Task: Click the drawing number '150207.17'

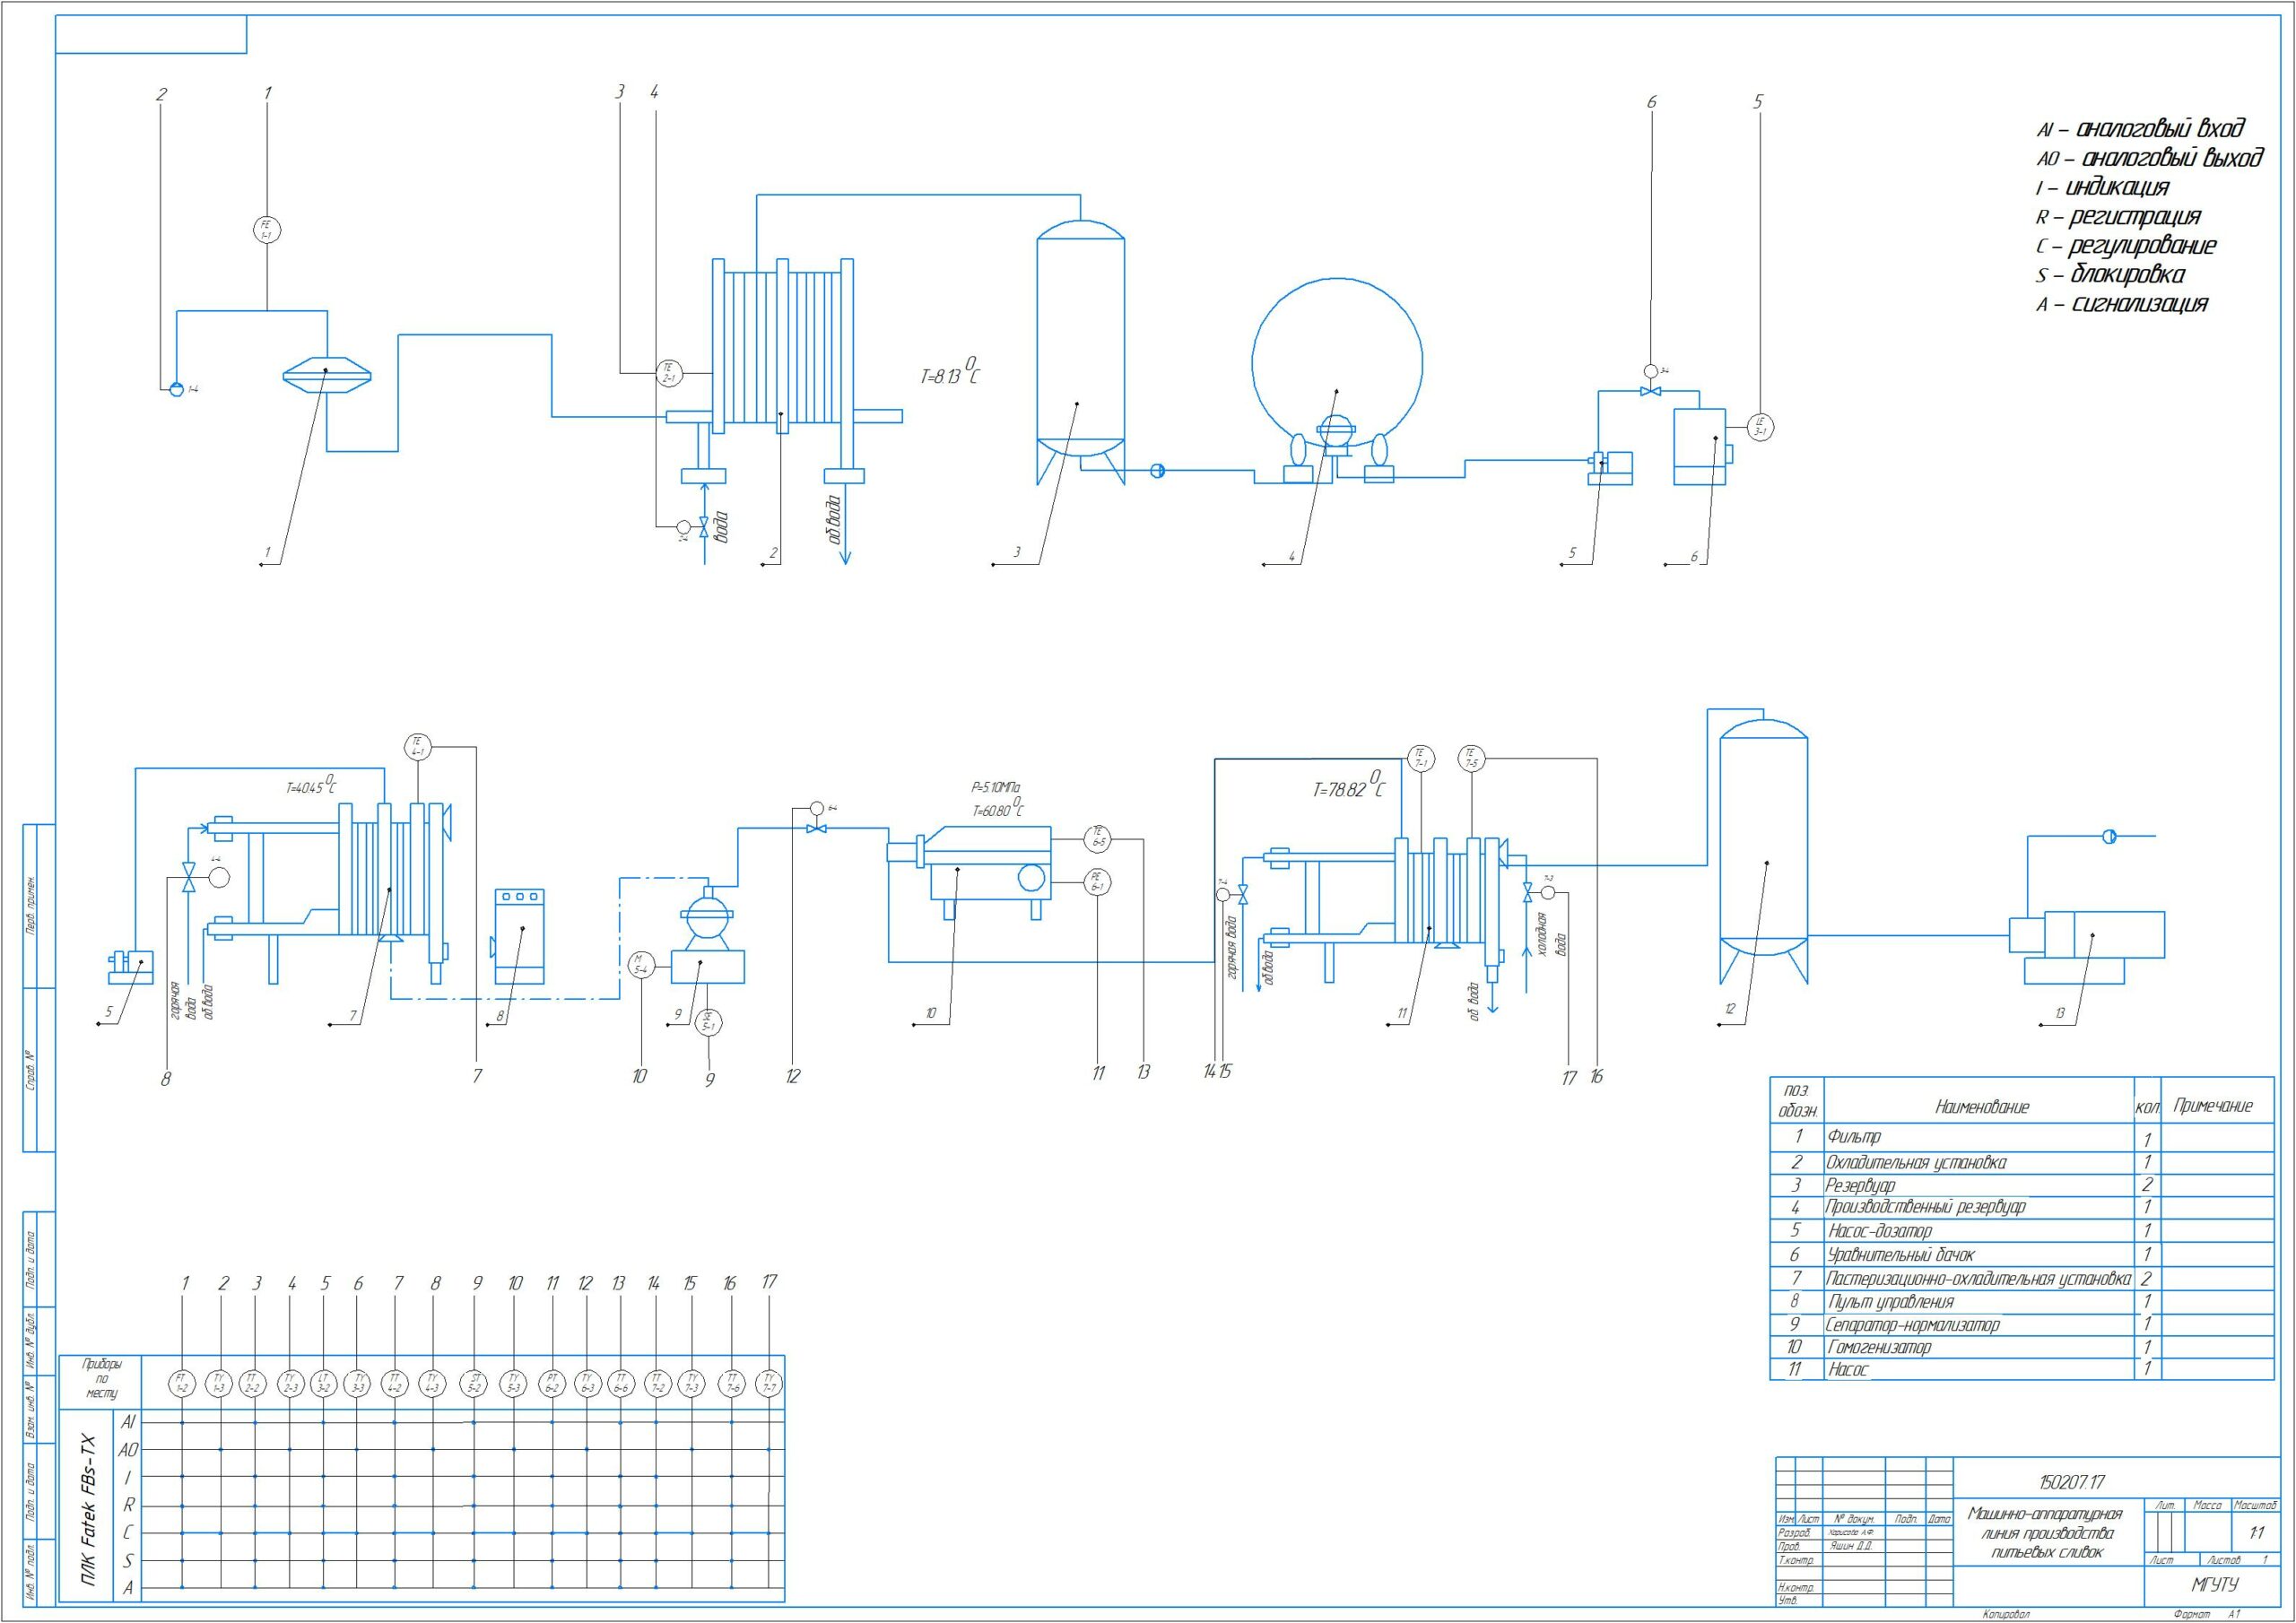Action: pyautogui.click(x=2070, y=1482)
